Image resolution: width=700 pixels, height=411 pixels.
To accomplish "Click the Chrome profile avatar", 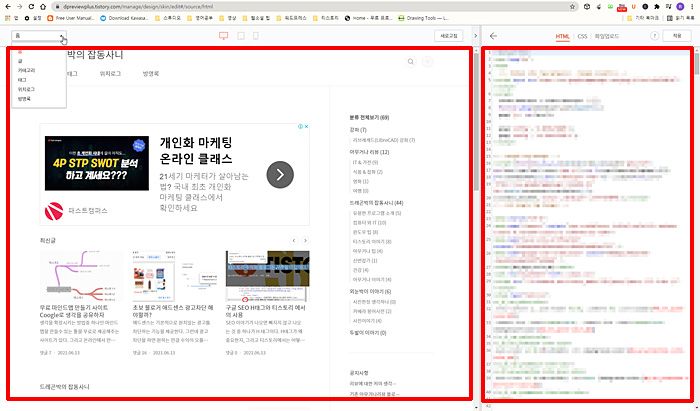I will pos(680,7).
